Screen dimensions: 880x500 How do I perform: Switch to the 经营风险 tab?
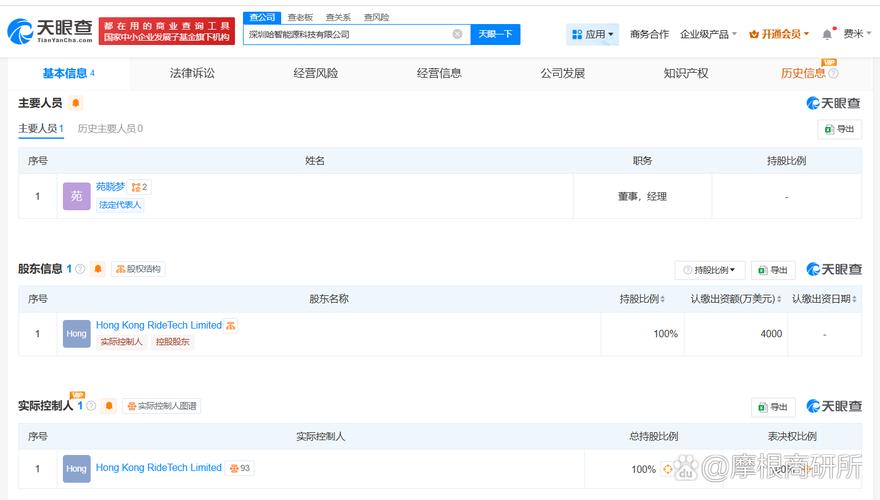pos(315,73)
